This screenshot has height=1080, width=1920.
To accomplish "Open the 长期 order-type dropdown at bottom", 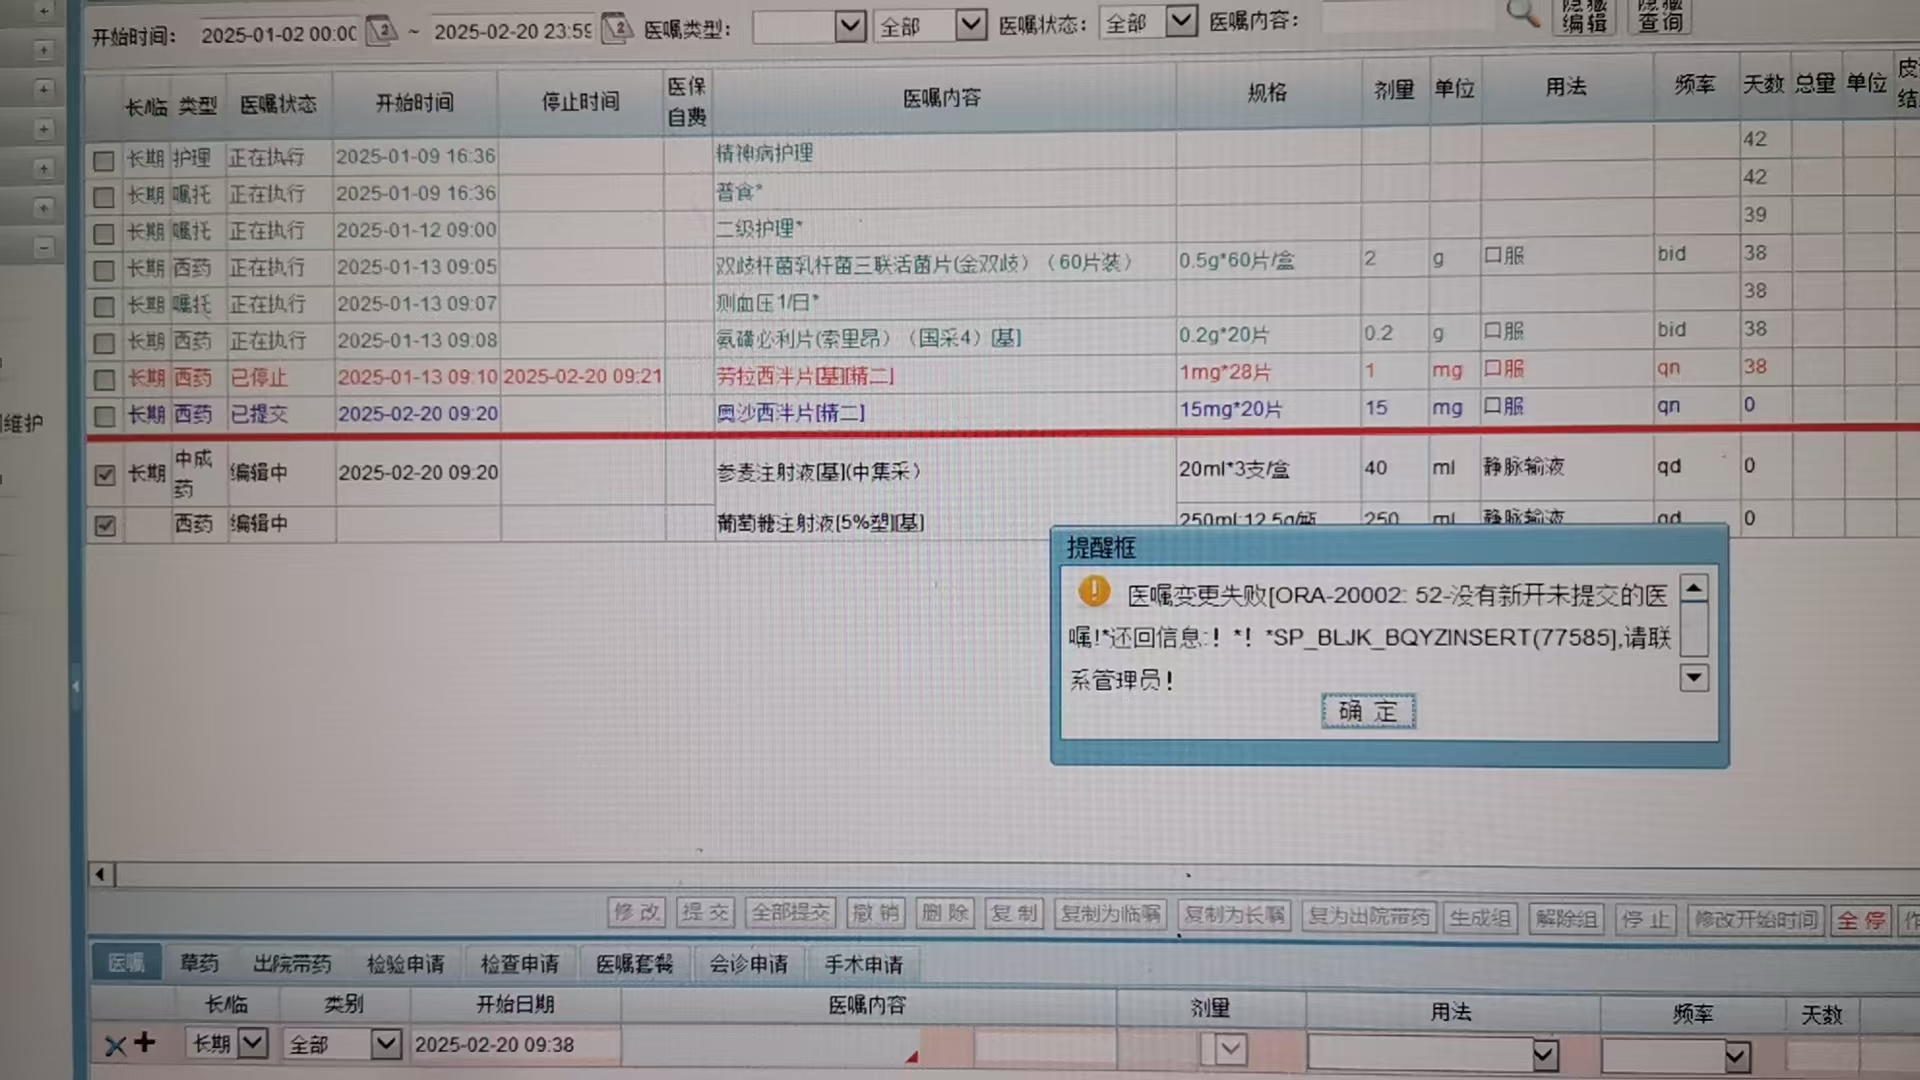I will (253, 1043).
